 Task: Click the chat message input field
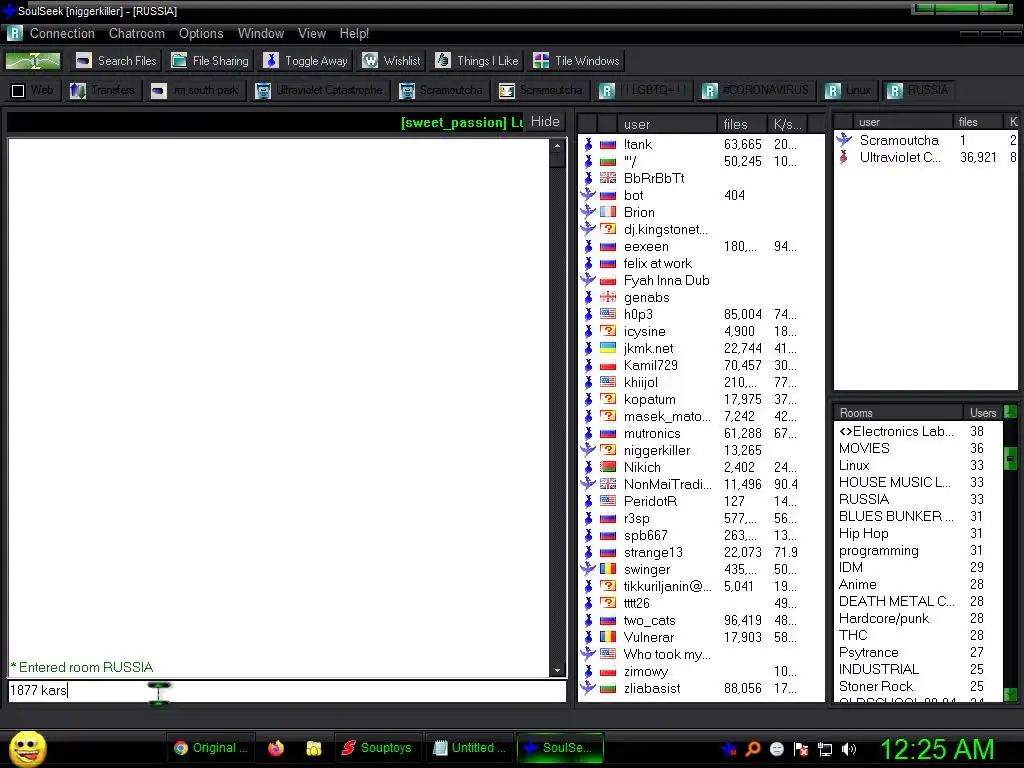(x=287, y=690)
